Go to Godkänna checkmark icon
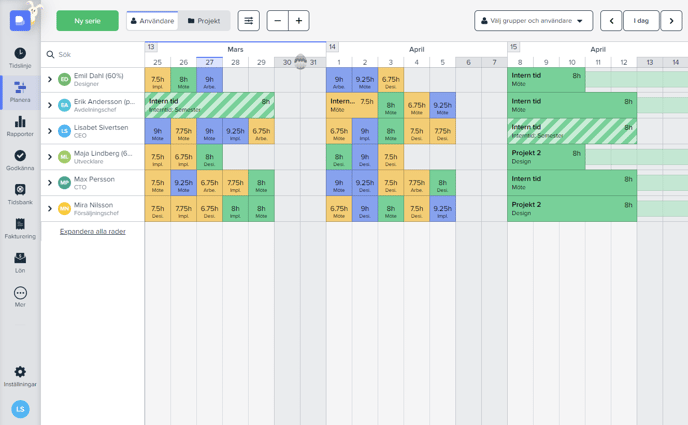The image size is (688, 425). point(20,156)
